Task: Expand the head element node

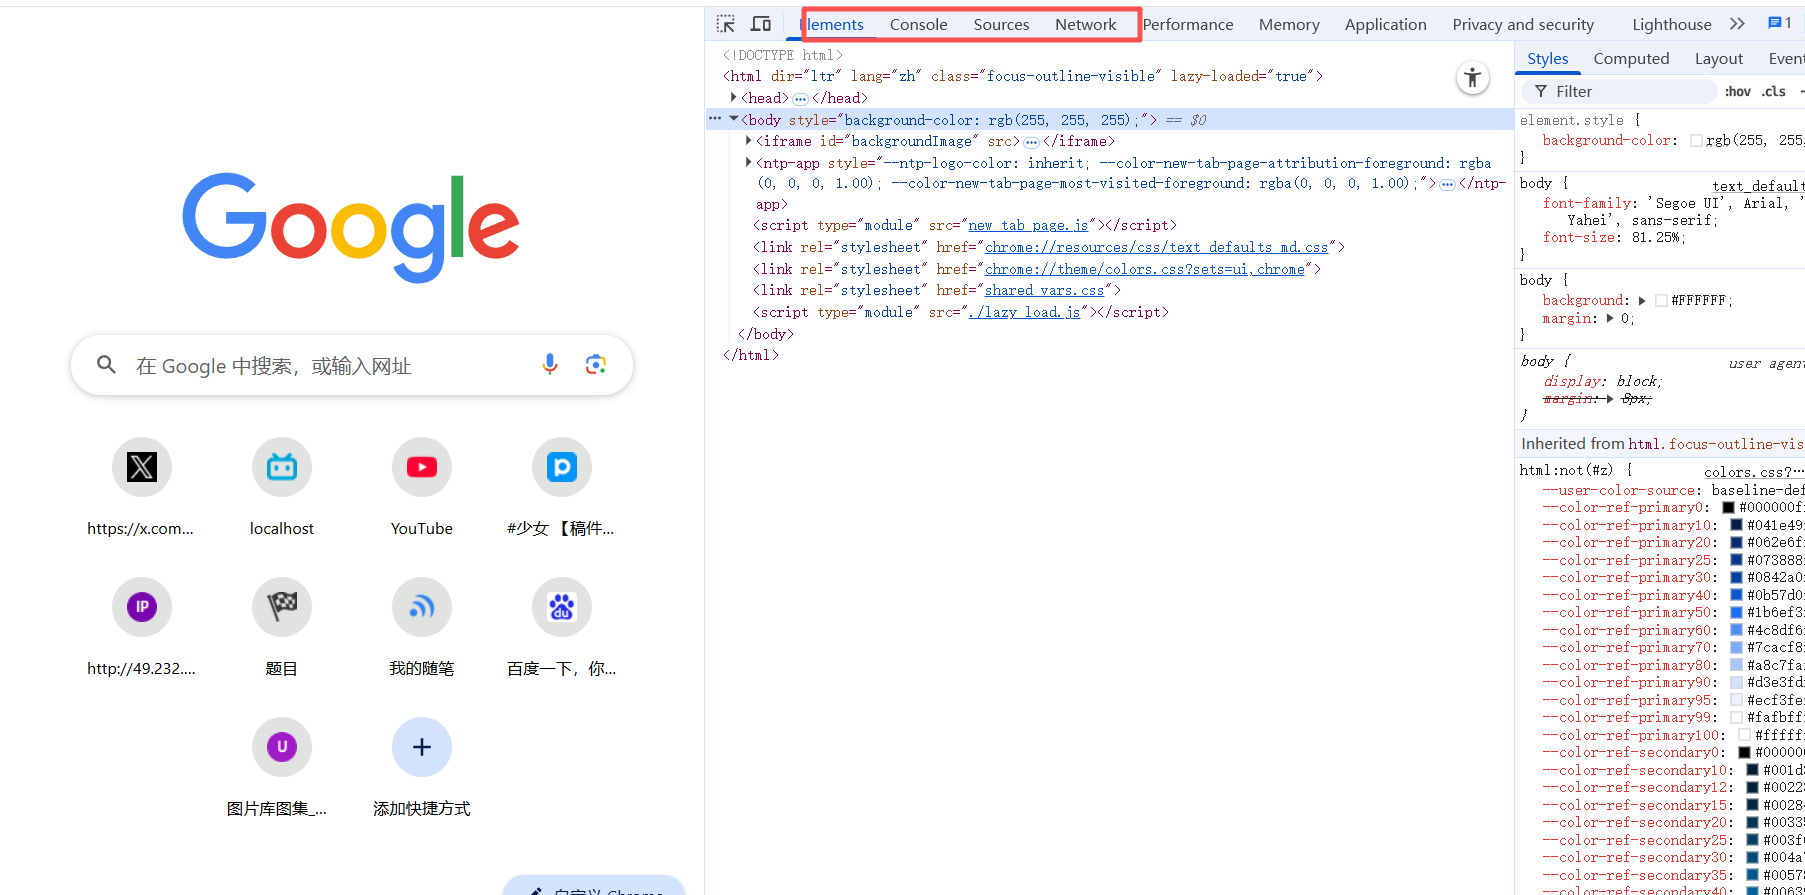Action: tap(734, 97)
